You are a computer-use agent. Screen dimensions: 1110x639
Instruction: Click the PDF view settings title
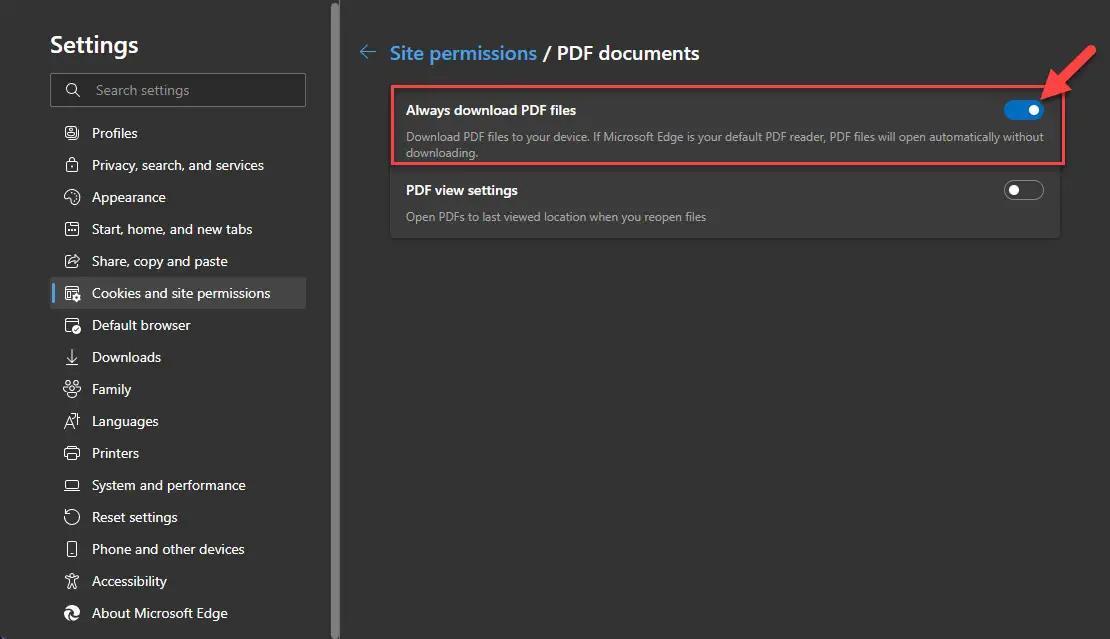point(462,190)
